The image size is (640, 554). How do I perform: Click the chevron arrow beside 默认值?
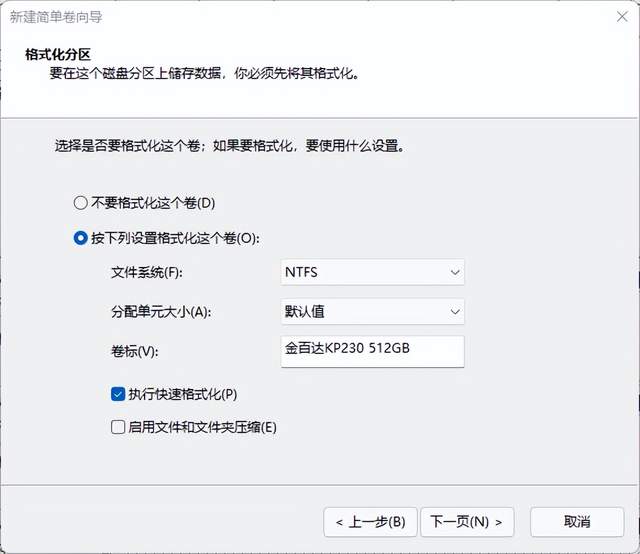455,311
